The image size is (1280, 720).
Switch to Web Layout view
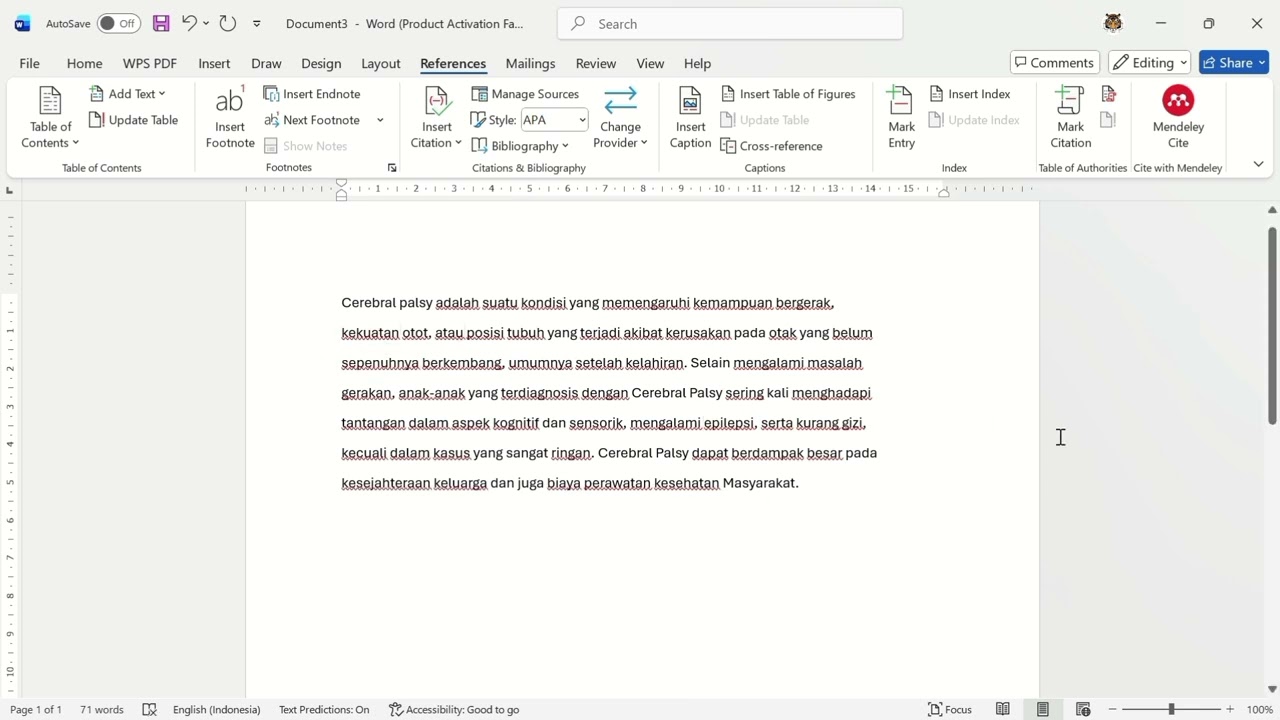[1083, 709]
